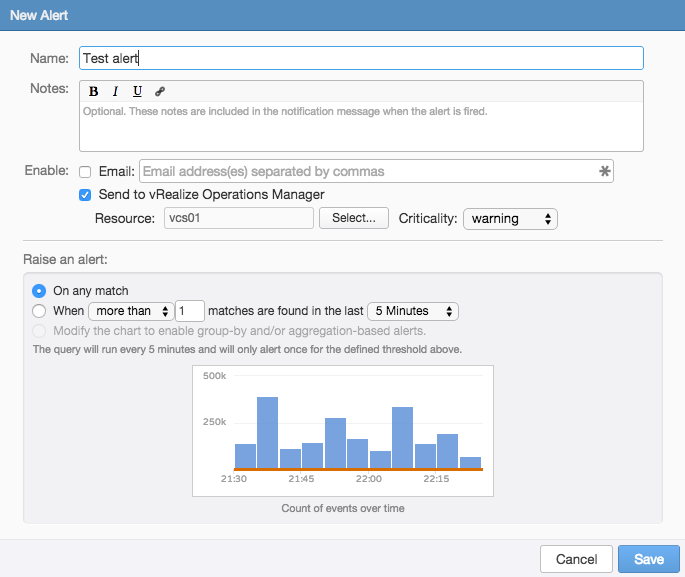685x577 pixels.
Task: Uncheck Send to vRealize Operations Manager
Action: click(x=85, y=194)
